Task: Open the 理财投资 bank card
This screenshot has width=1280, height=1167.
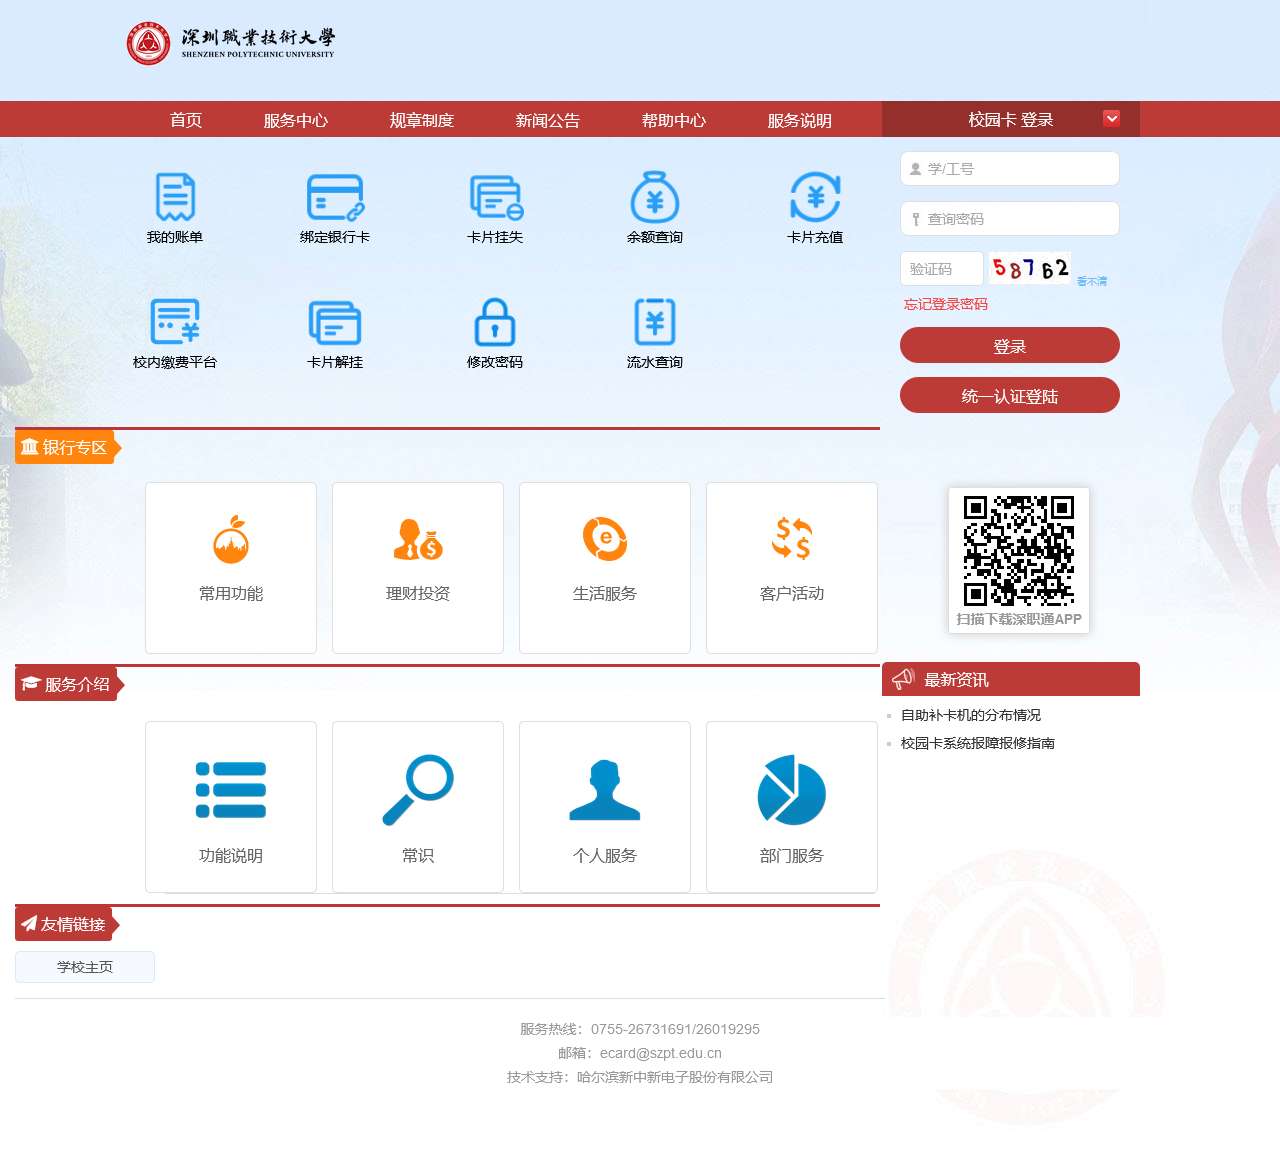Action: [x=418, y=568]
